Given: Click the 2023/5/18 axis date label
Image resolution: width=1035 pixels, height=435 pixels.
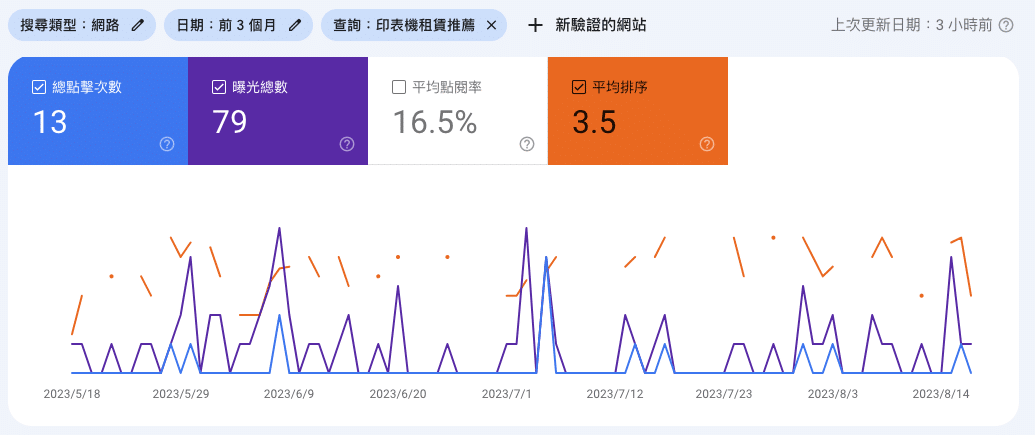Looking at the screenshot, I should 72,394.
